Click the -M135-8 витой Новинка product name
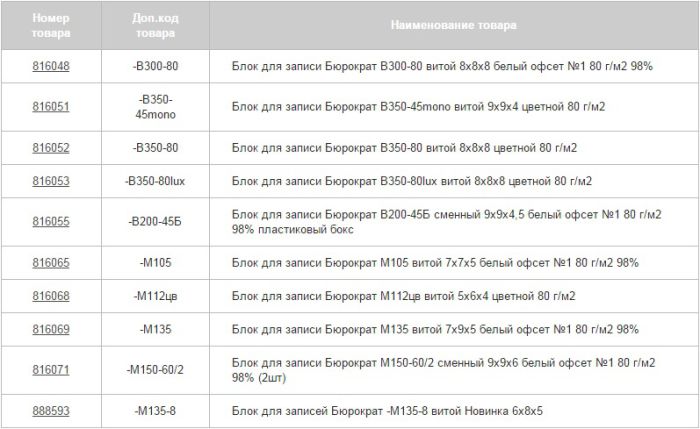700x429 pixels. point(387,411)
